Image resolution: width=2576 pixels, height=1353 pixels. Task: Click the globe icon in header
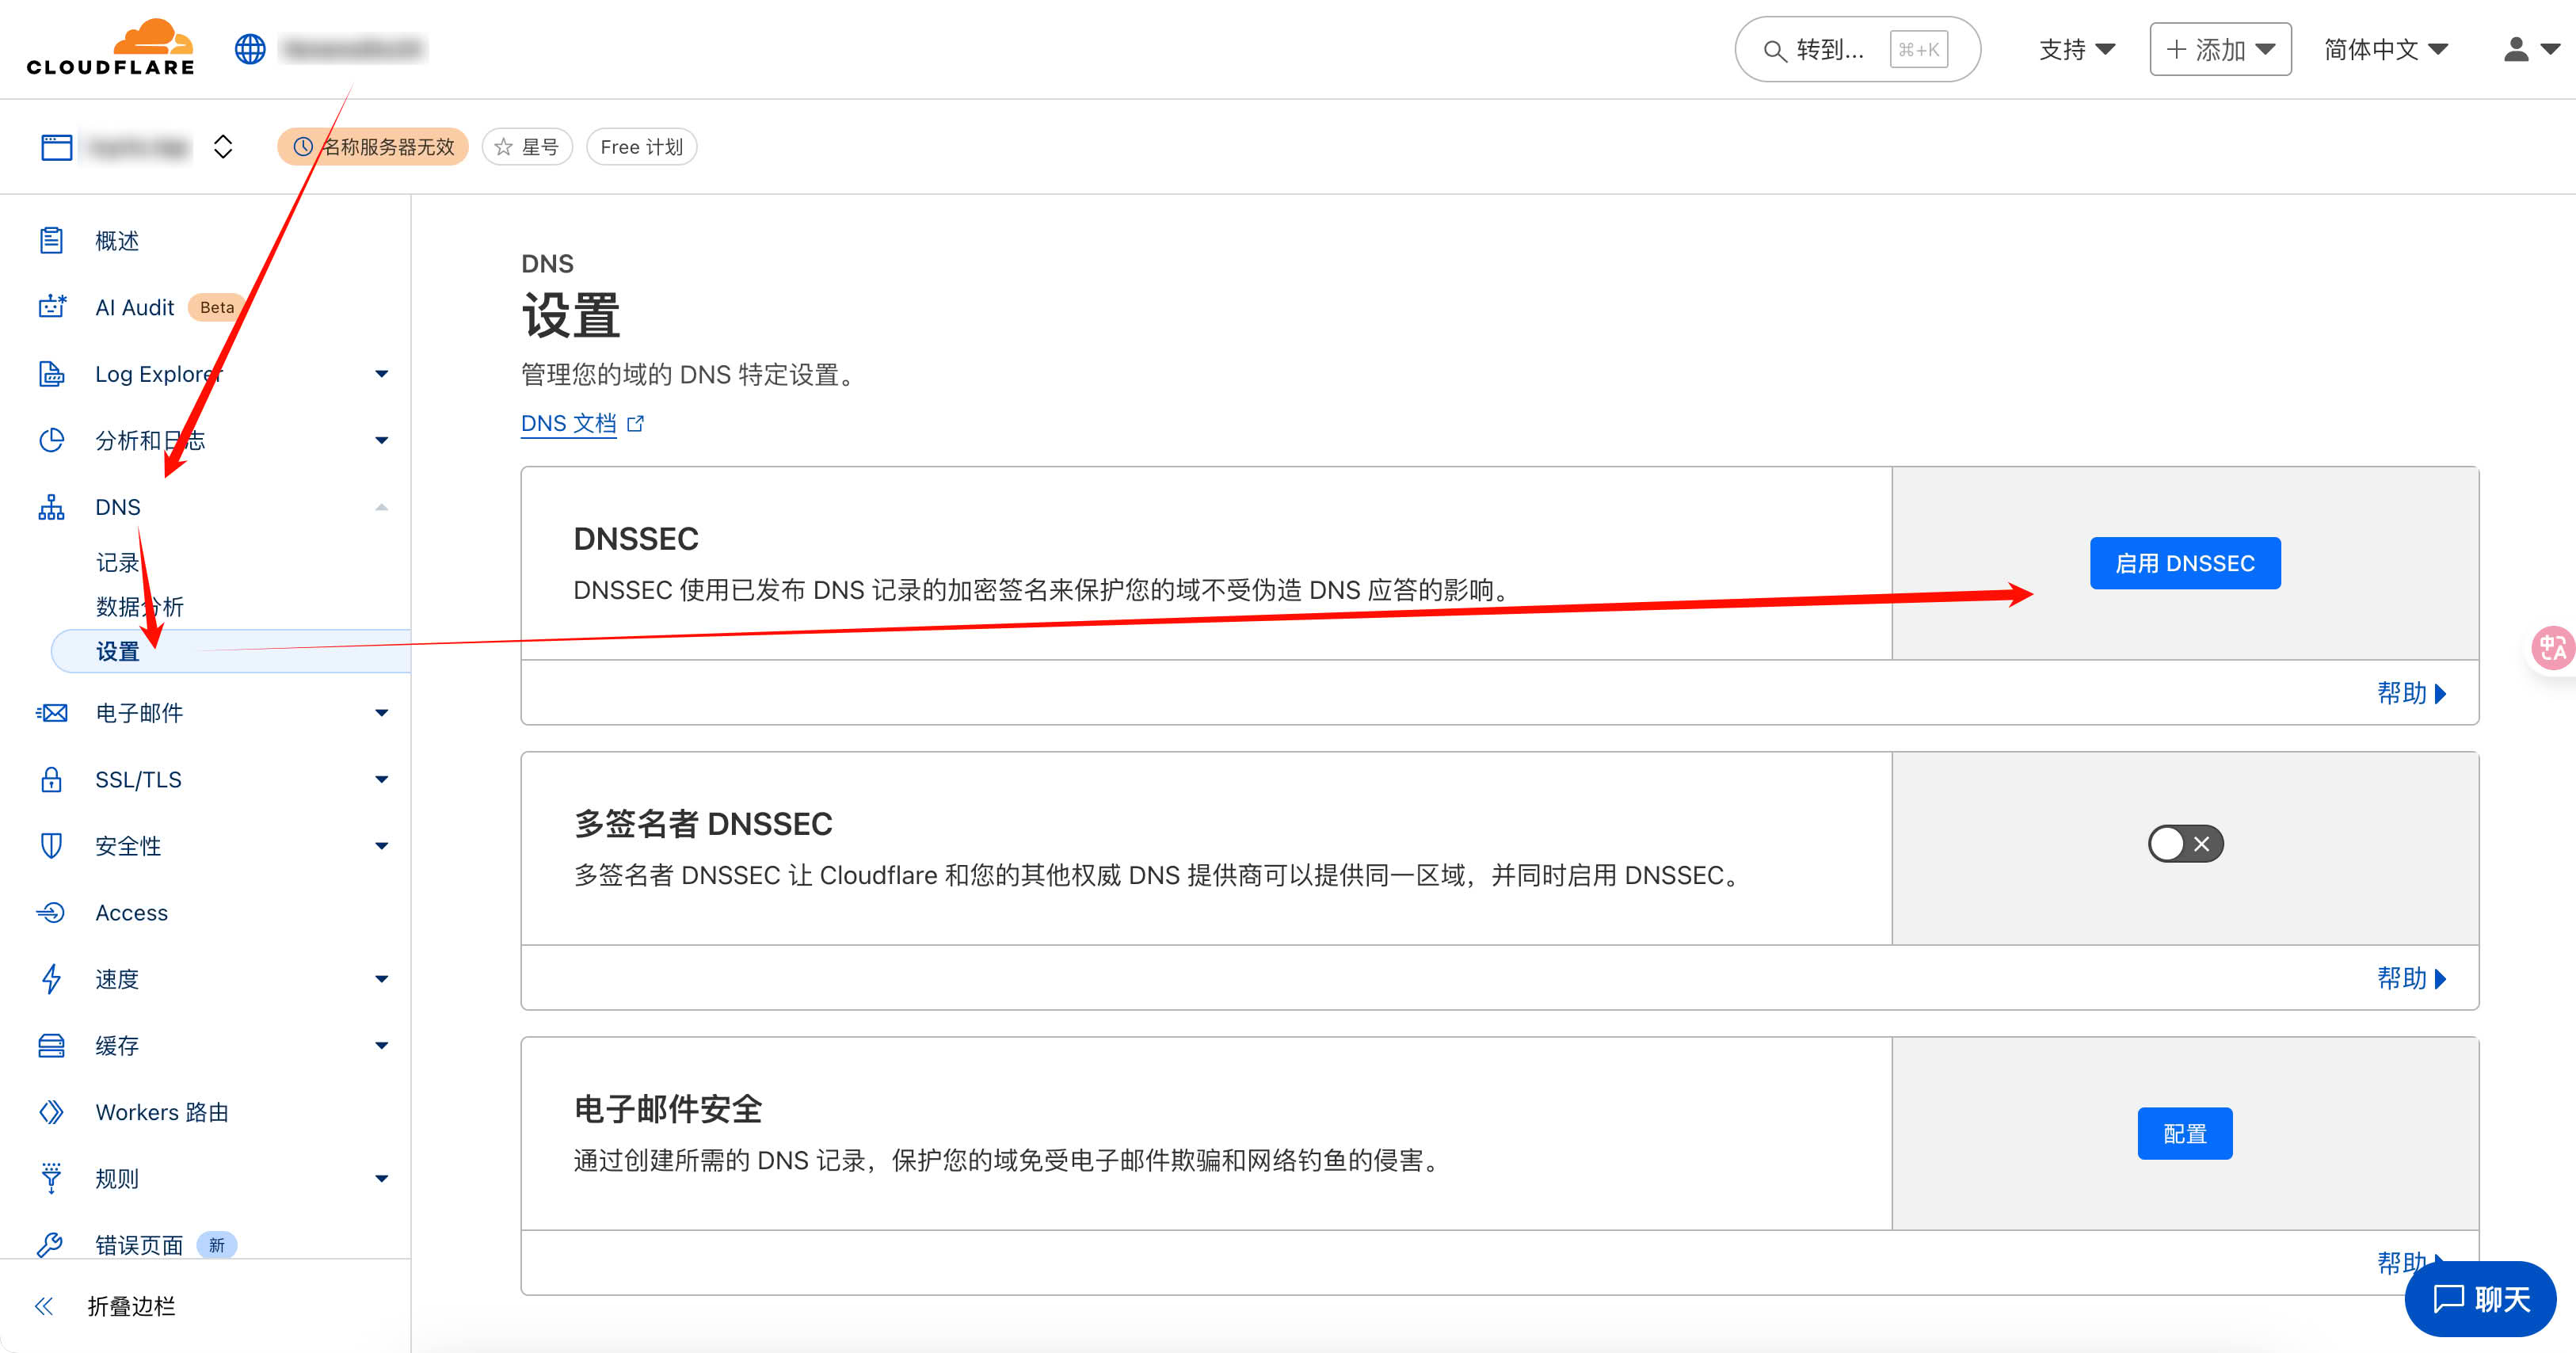click(250, 48)
